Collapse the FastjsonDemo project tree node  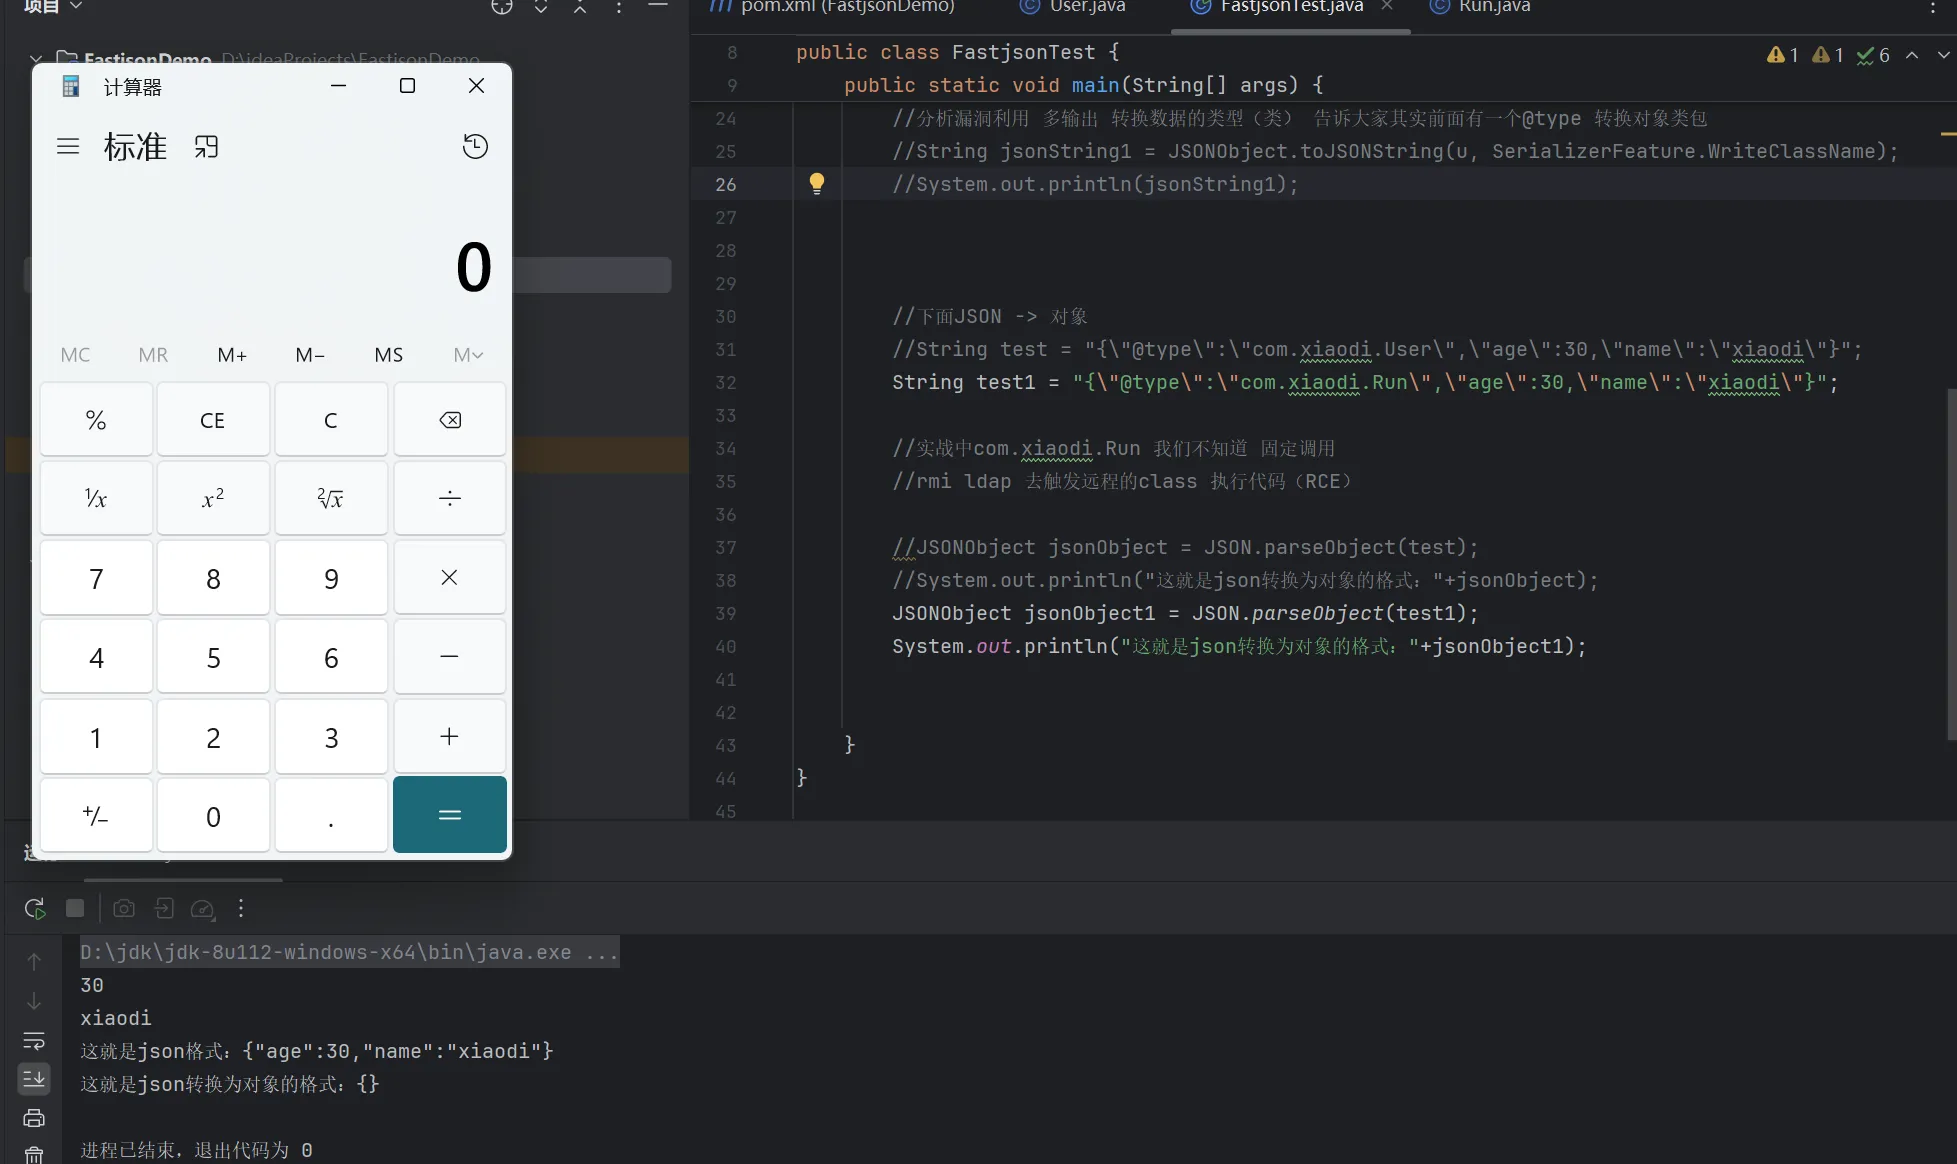[x=36, y=59]
